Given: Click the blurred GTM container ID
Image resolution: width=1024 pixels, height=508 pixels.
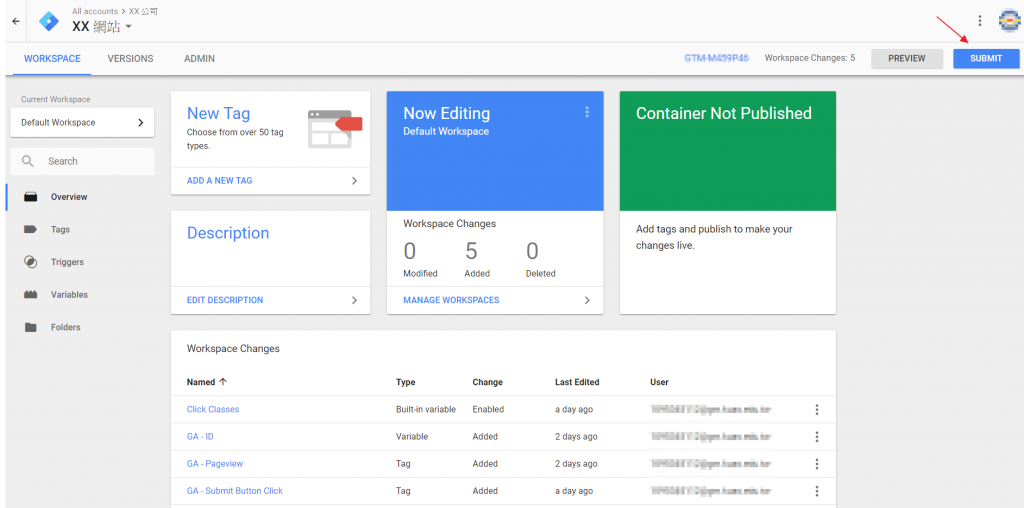Looking at the screenshot, I should point(716,58).
